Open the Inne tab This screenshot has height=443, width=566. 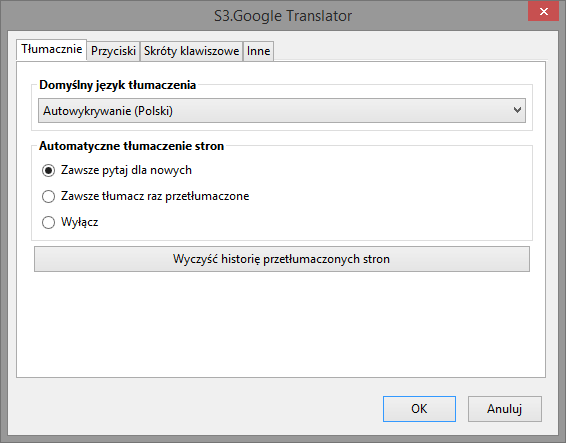(x=258, y=51)
